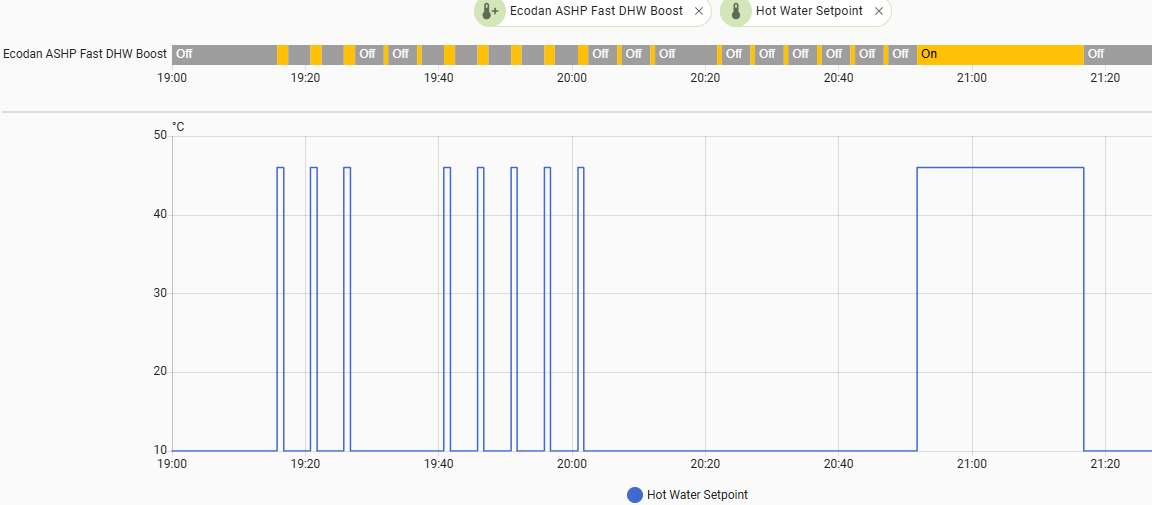Remove the Ecodan ASHP Fast DHW Boost chip

(x=699, y=11)
